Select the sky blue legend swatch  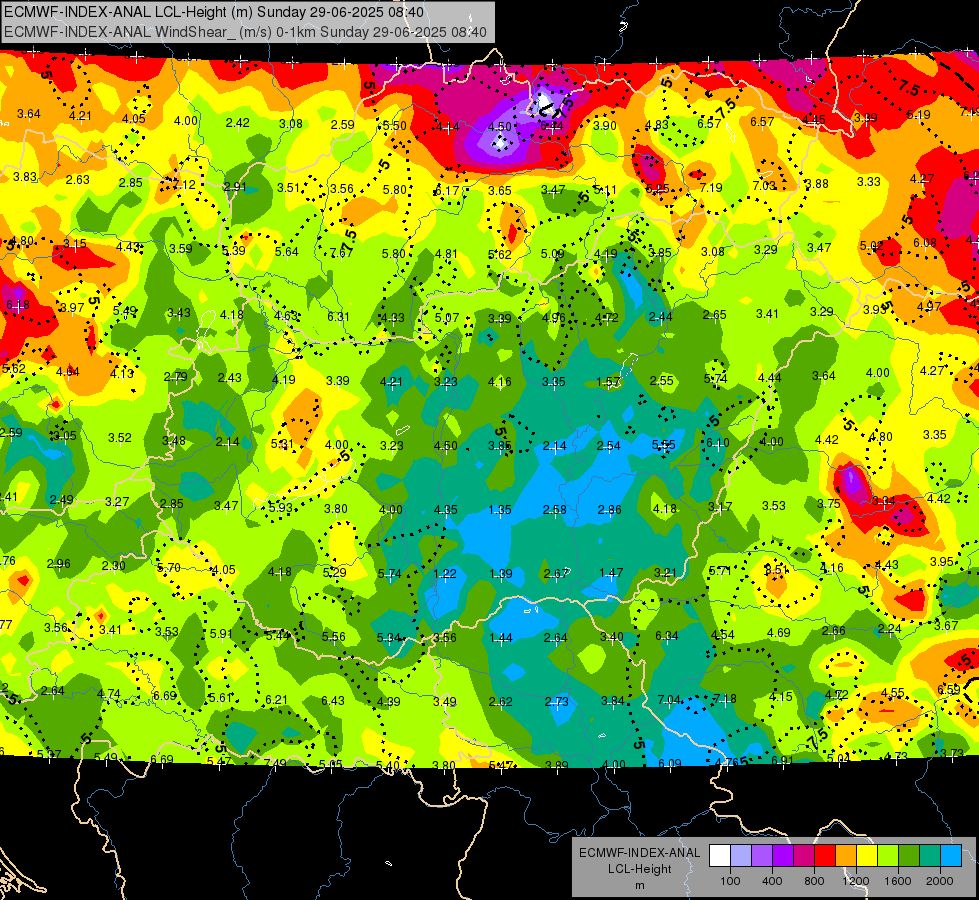(952, 856)
